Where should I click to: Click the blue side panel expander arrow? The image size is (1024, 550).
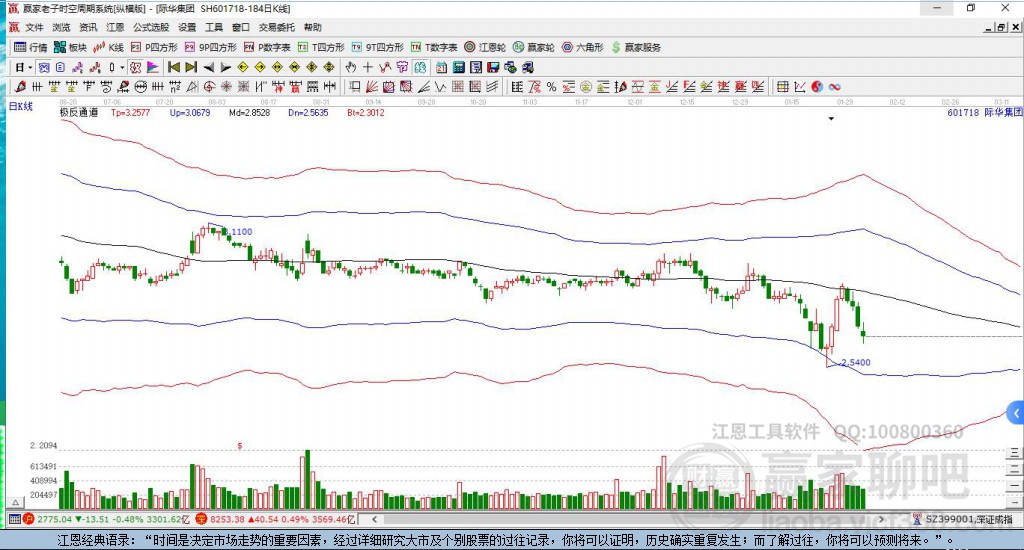pyautogui.click(x=1016, y=412)
